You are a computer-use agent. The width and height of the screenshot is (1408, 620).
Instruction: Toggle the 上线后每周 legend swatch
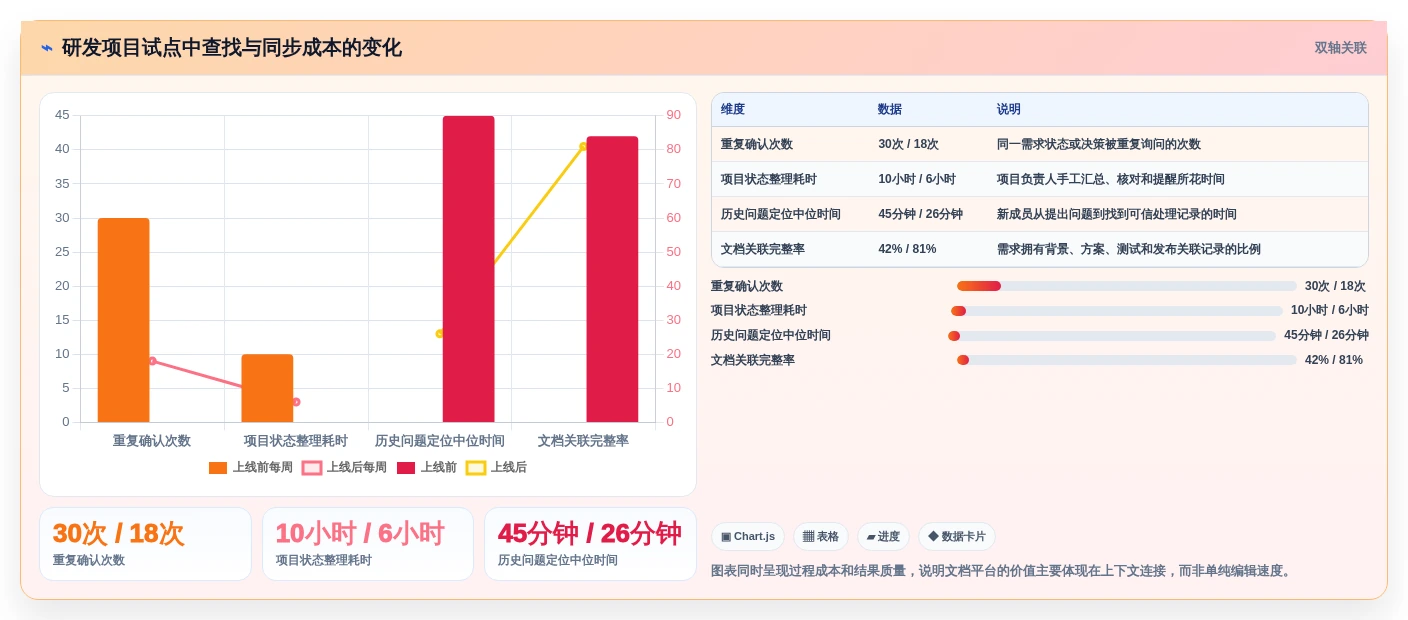[x=312, y=468]
